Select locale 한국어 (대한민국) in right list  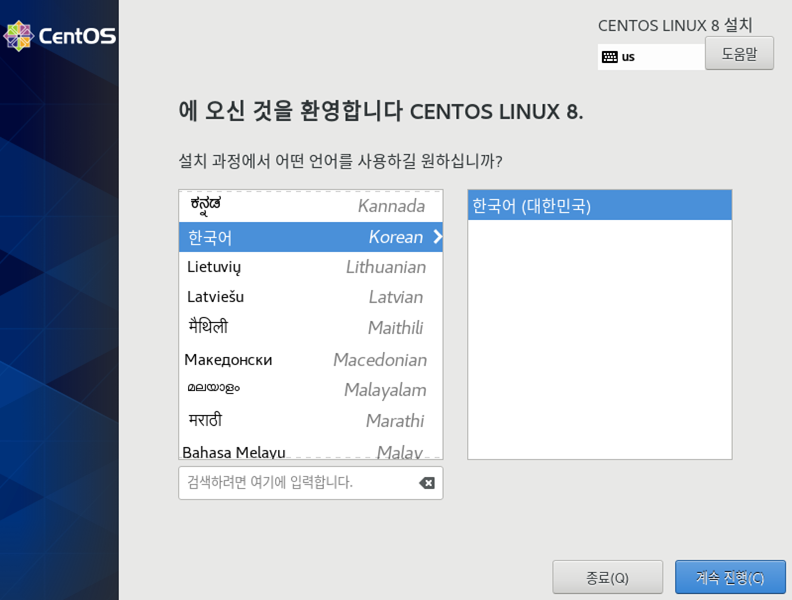[x=600, y=206]
